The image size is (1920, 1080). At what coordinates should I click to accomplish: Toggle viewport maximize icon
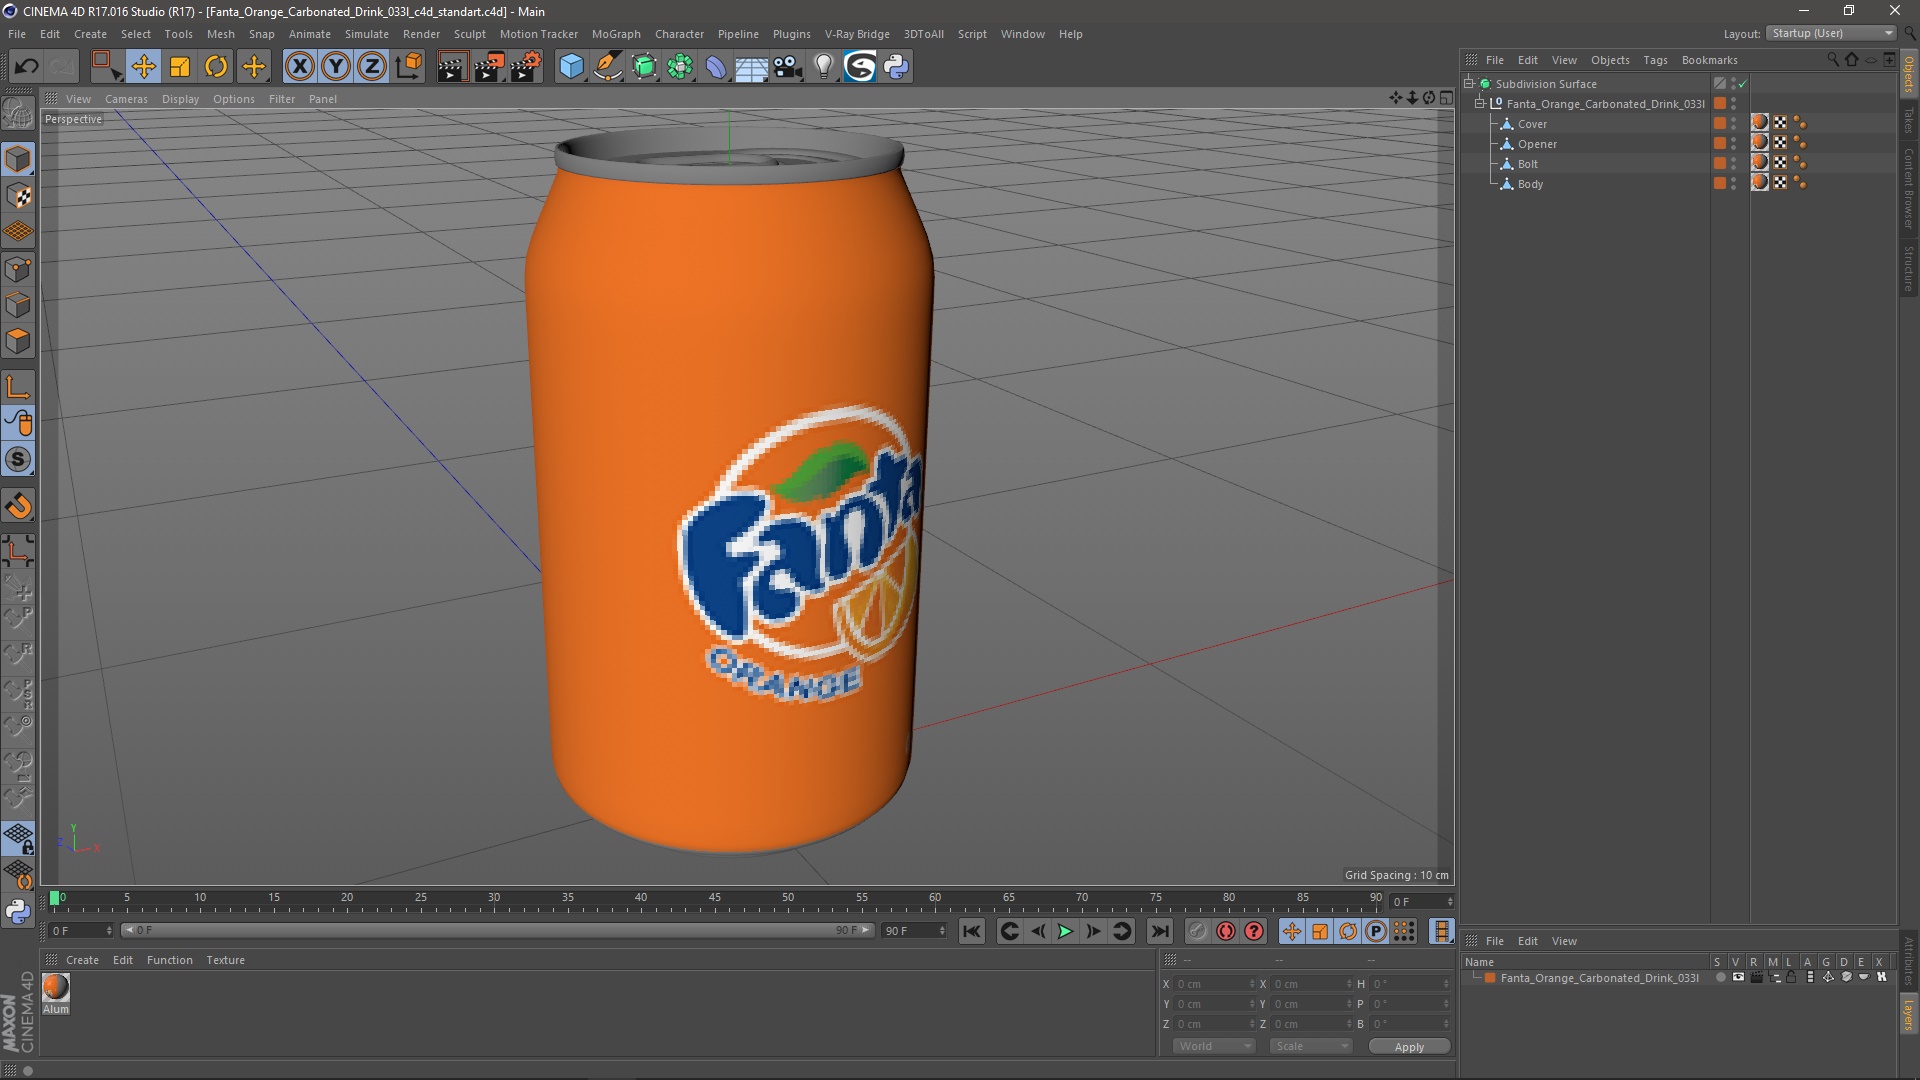point(1446,98)
